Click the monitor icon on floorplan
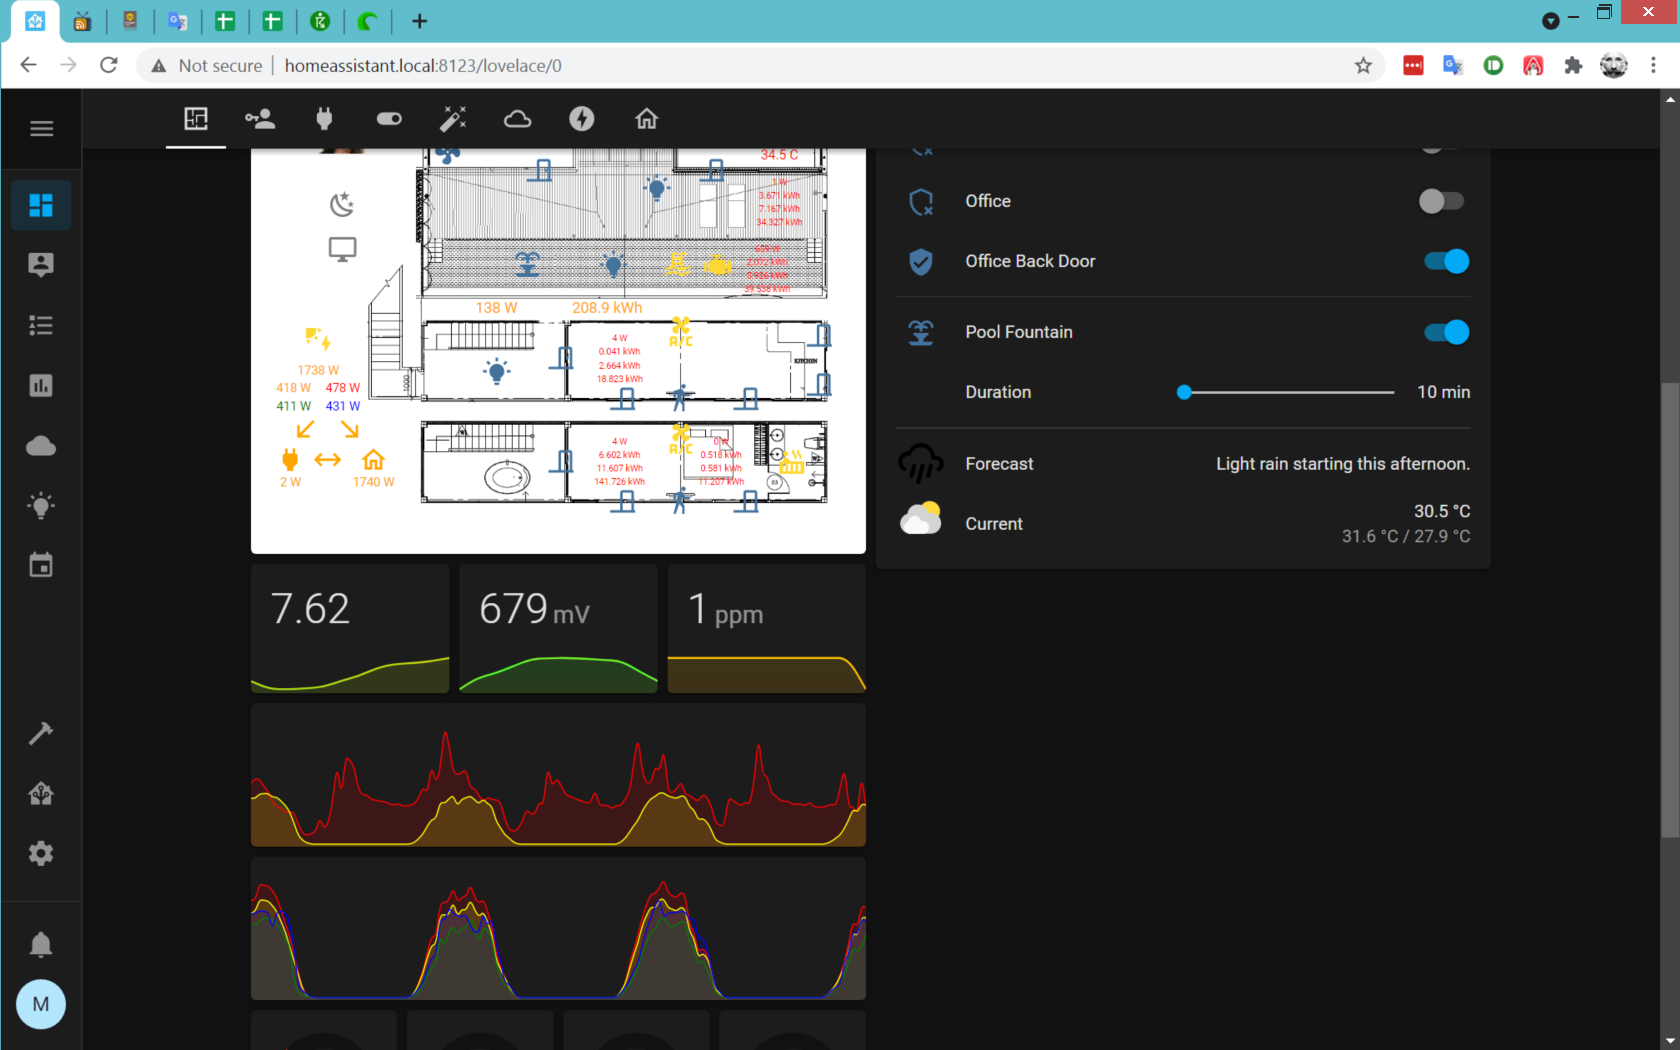Screen dimensions: 1680x1050 click(343, 249)
